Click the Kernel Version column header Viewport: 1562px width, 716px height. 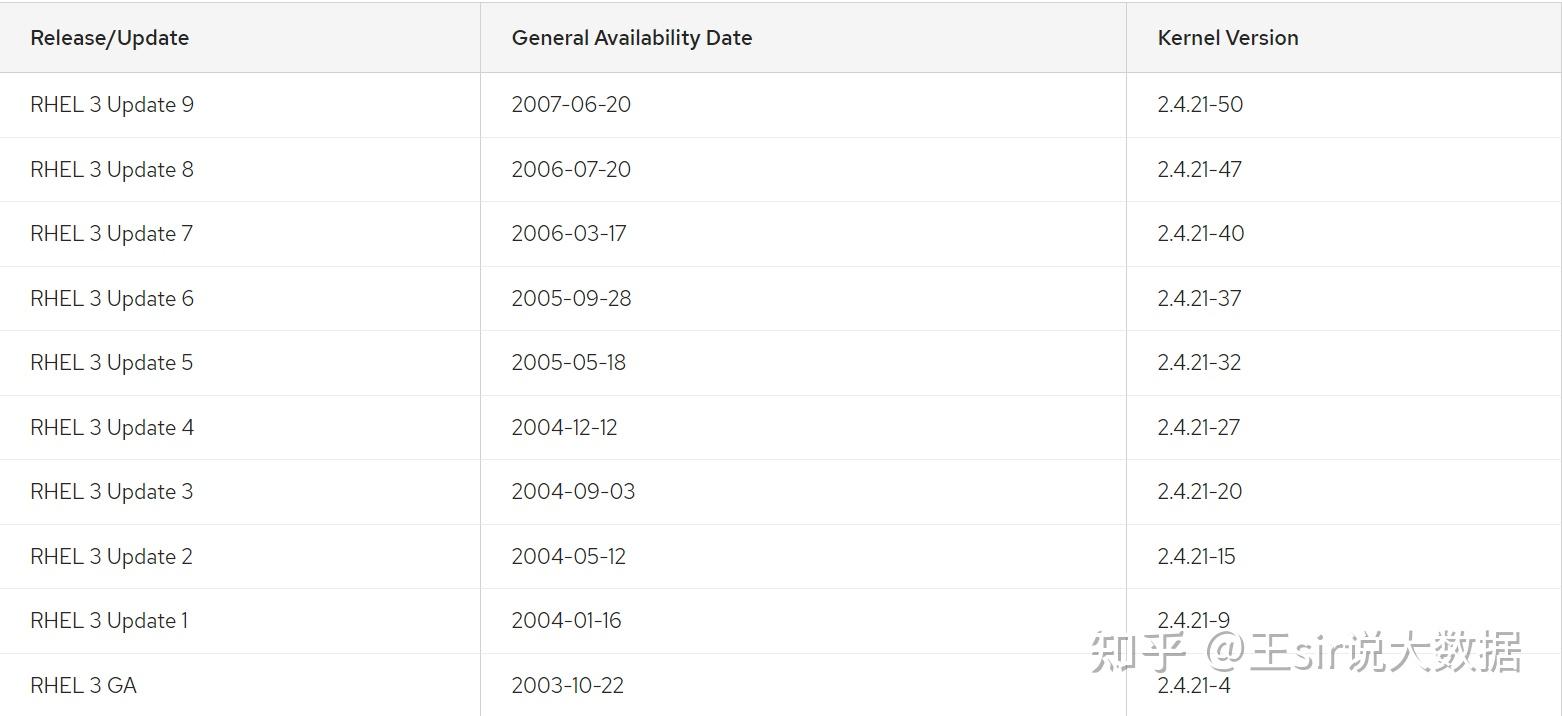(1227, 38)
